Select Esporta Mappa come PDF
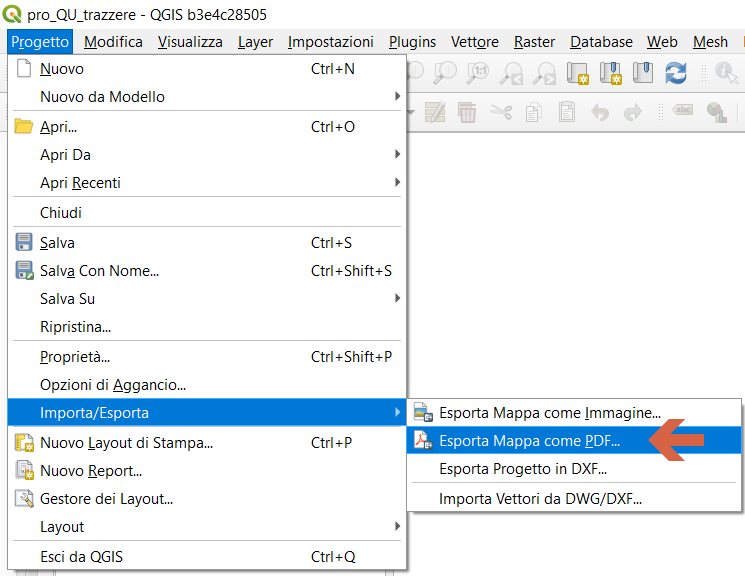The width and height of the screenshot is (745, 576). tap(530, 441)
